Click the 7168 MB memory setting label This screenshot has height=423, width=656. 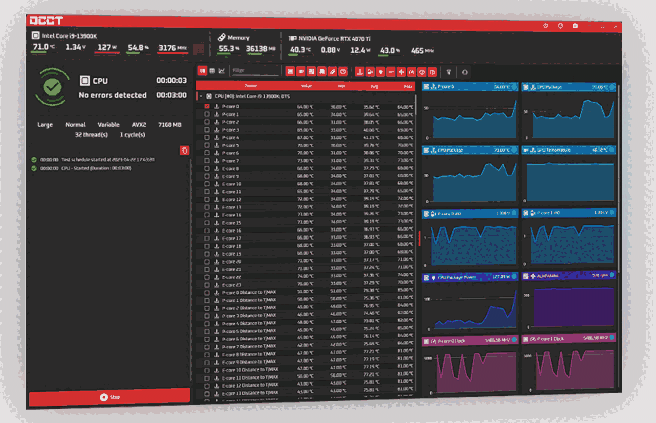click(x=169, y=125)
